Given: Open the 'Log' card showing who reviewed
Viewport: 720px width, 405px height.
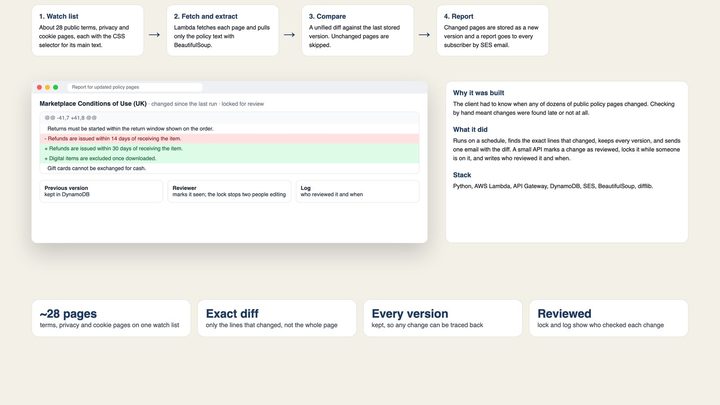Looking at the screenshot, I should pos(357,191).
